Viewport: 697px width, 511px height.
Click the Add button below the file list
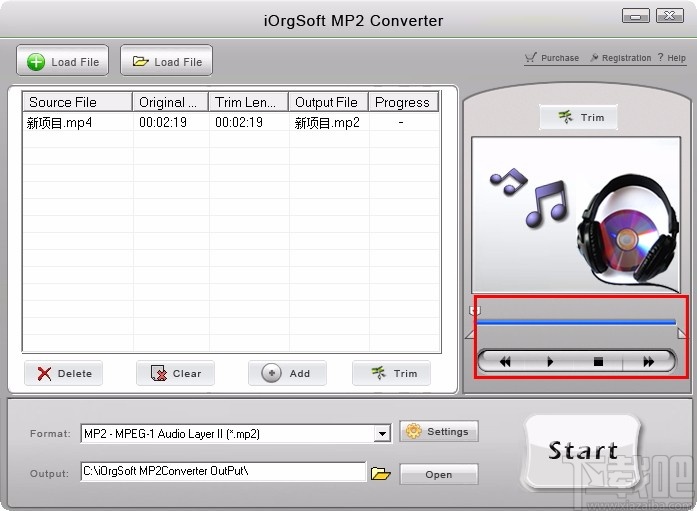pyautogui.click(x=288, y=373)
